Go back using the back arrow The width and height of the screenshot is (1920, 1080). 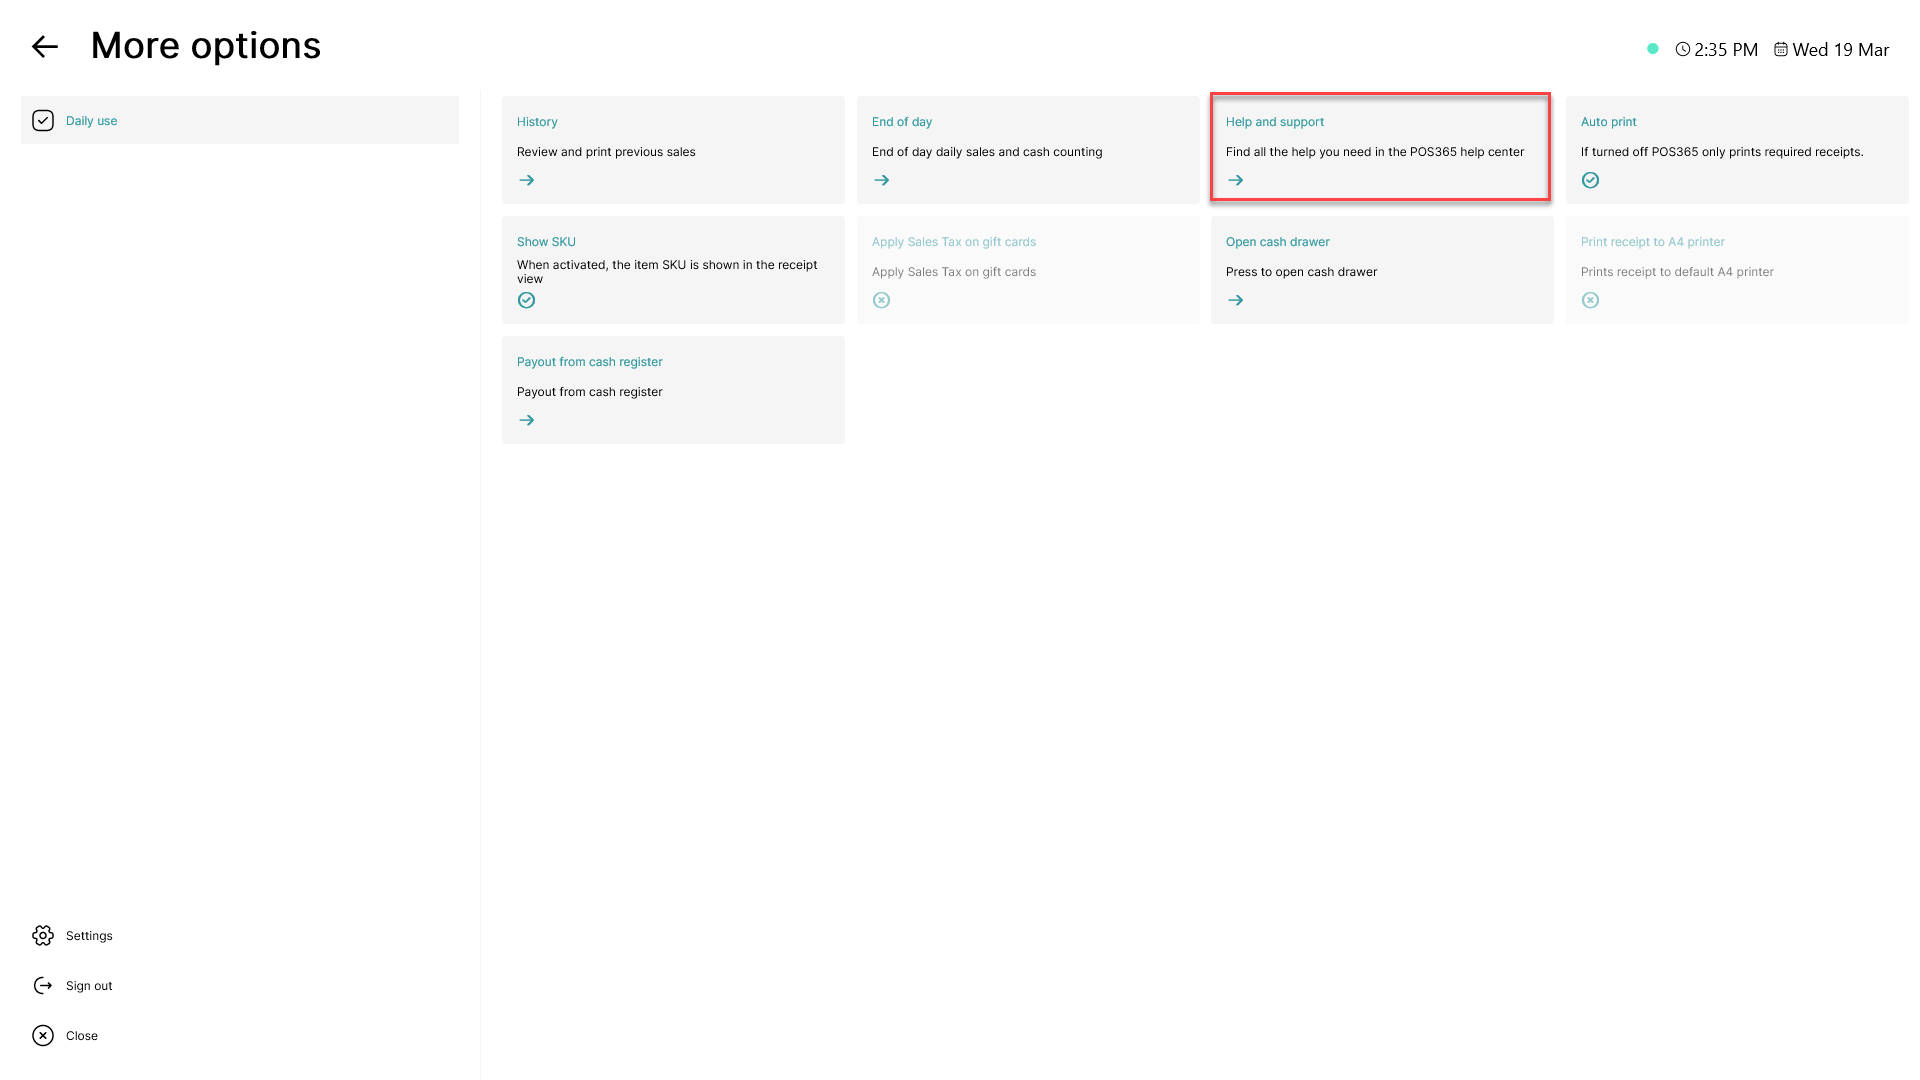(x=45, y=46)
